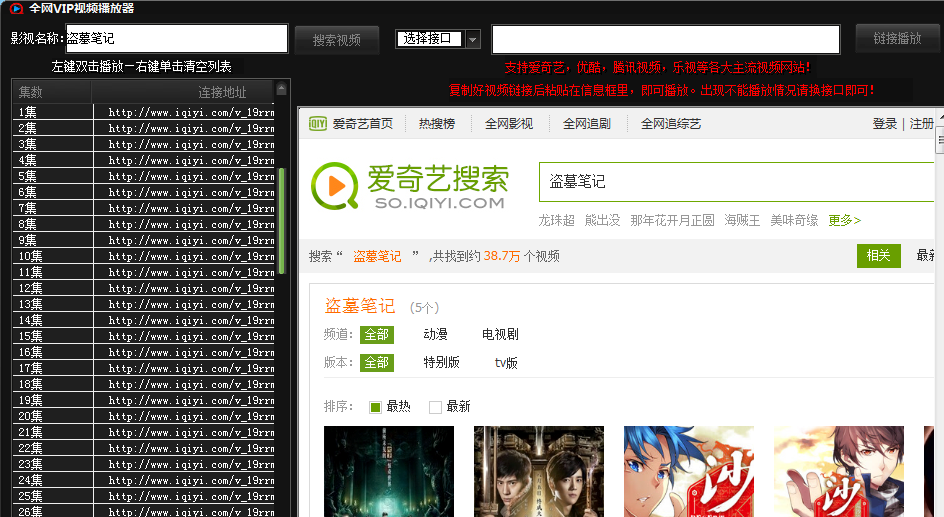This screenshot has height=517, width=944.
Task: Click the 搜索视频 button
Action: click(337, 40)
